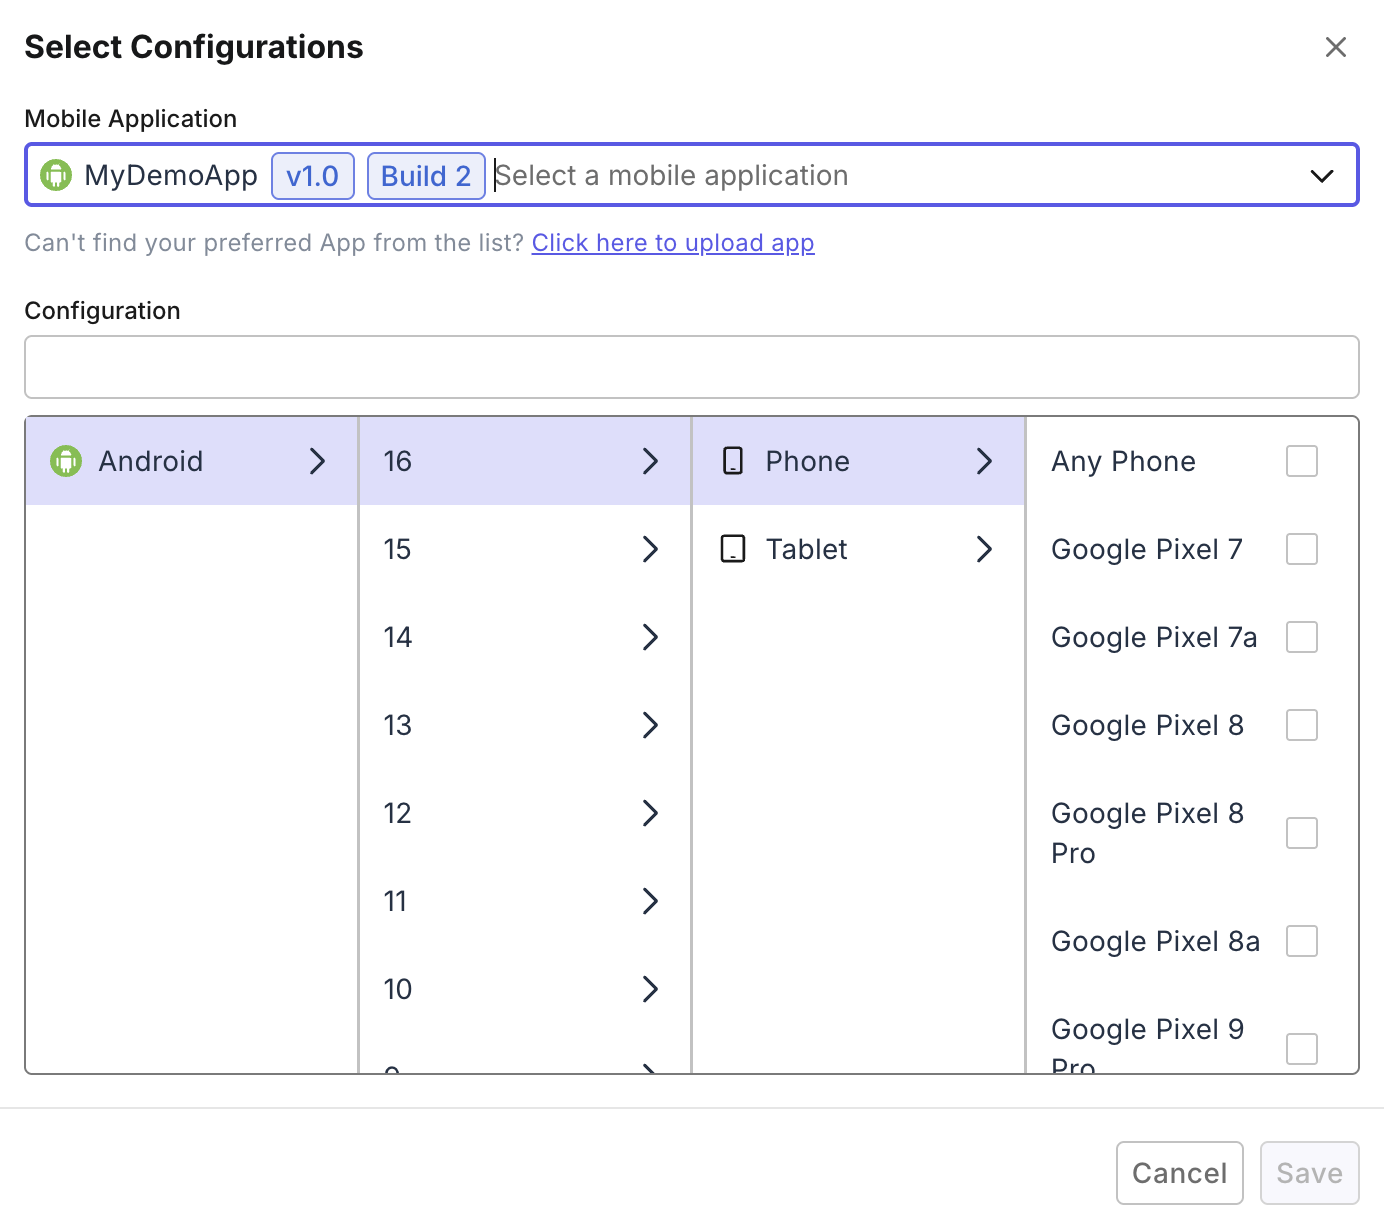This screenshot has width=1384, height=1228.
Task: Click the Cancel button
Action: click(x=1180, y=1173)
